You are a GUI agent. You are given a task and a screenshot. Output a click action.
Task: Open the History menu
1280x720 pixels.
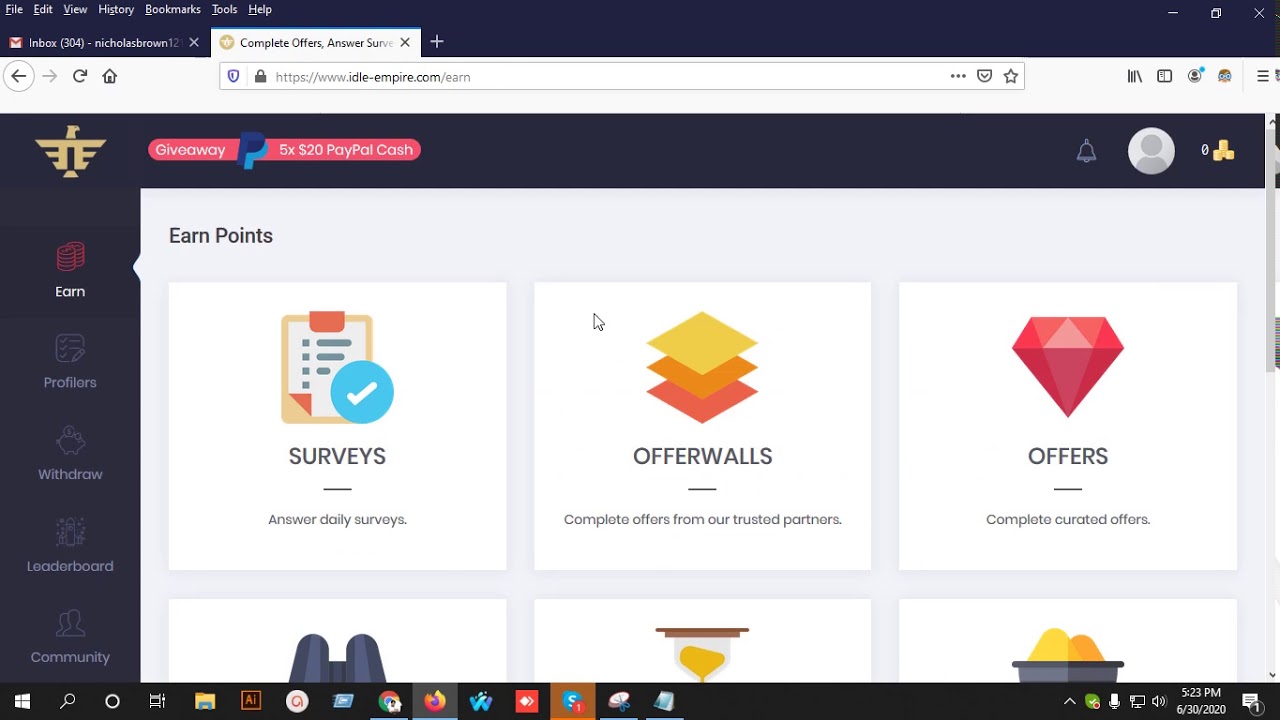coord(116,9)
